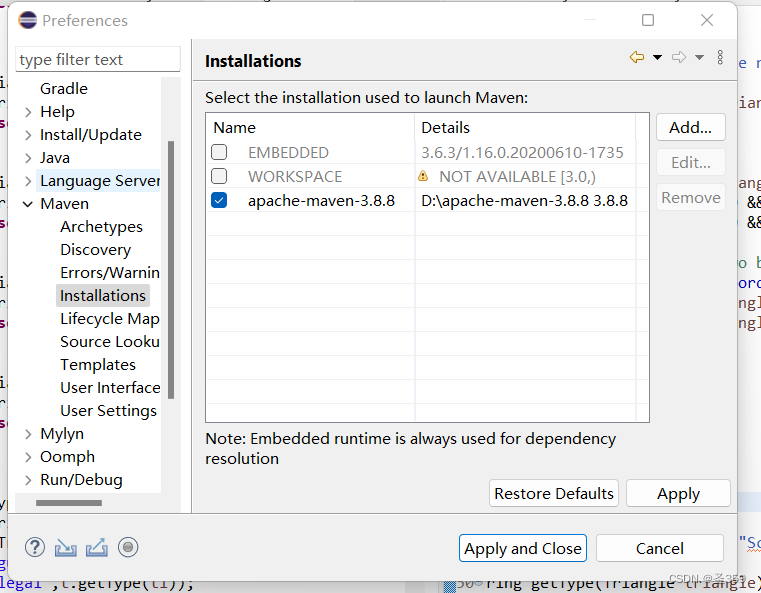Maximize the Preferences dialog
761x593 pixels.
tap(648, 20)
